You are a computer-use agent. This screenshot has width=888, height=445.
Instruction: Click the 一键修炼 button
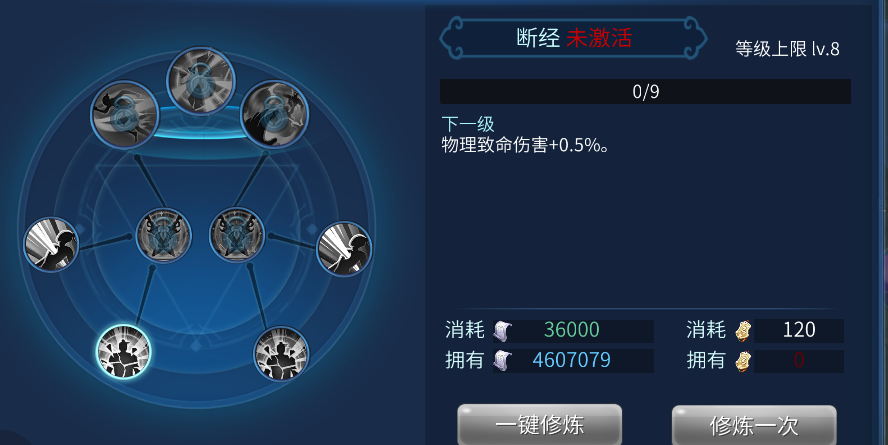coord(540,425)
